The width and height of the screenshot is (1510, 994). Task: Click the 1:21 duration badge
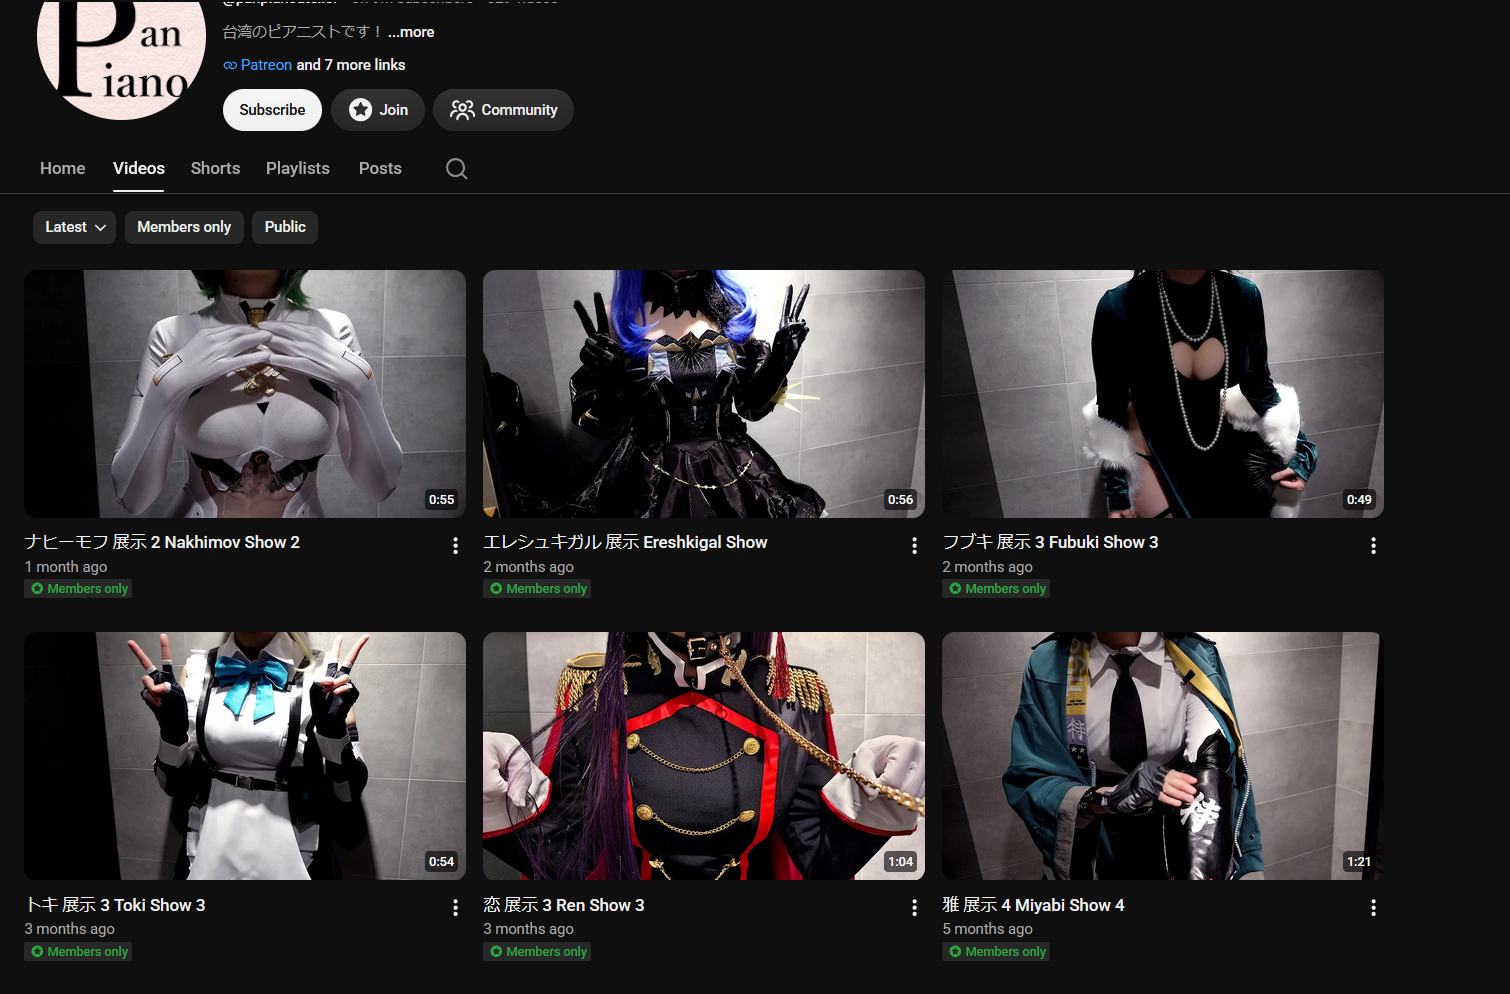1359,862
